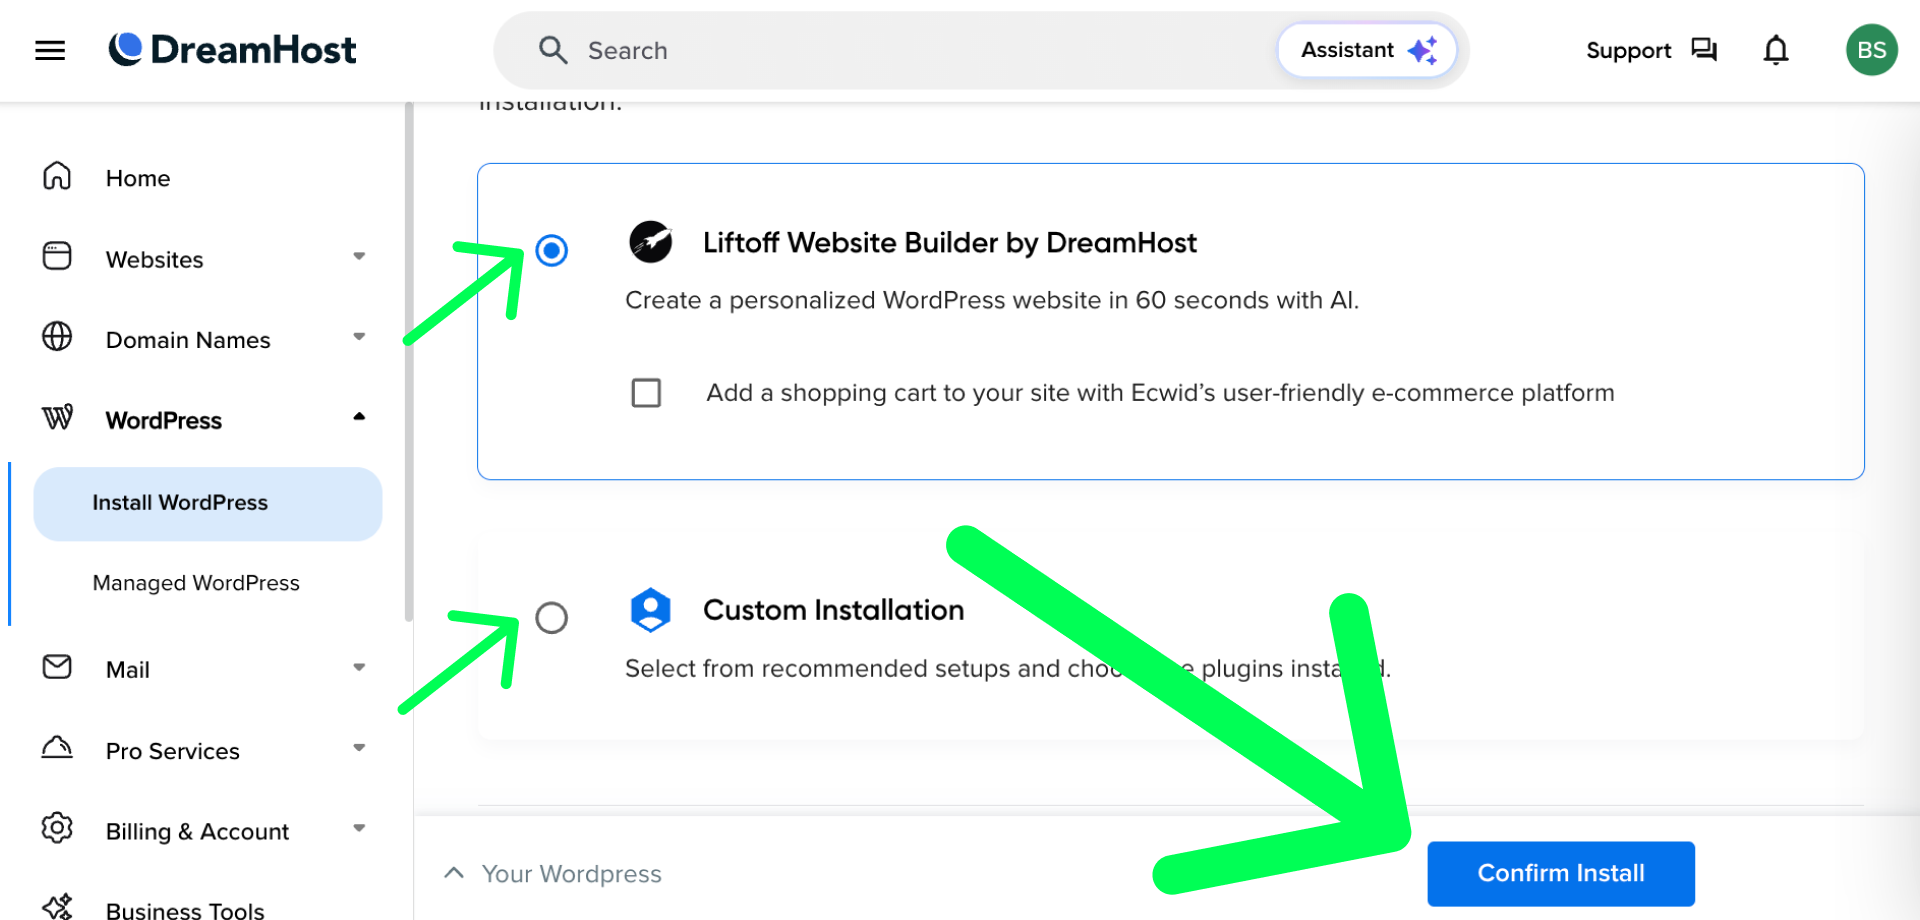This screenshot has width=1920, height=920.
Task: Expand the Websites sidebar section
Action: [x=359, y=257]
